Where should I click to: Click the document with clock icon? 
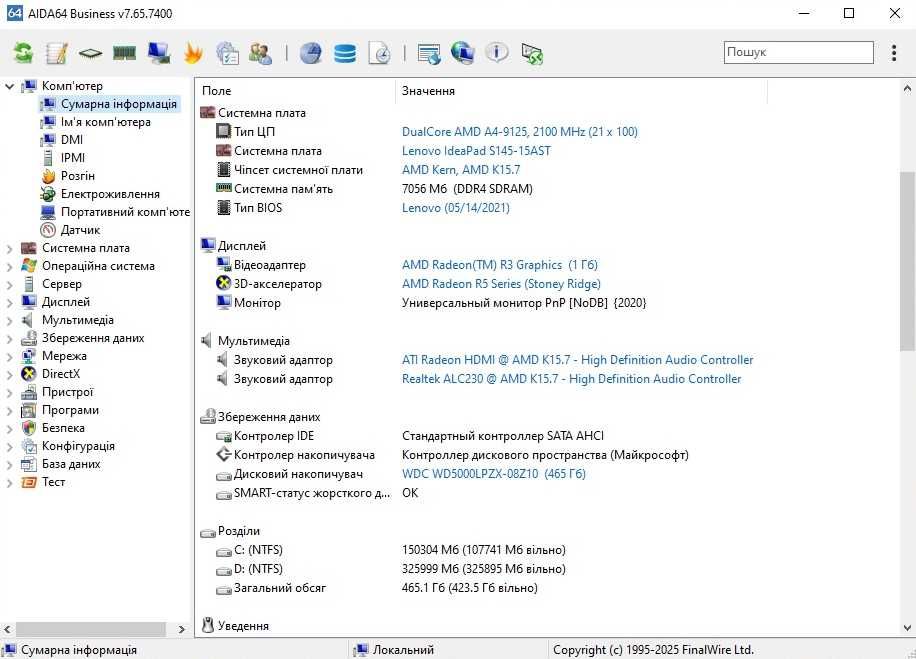[380, 53]
